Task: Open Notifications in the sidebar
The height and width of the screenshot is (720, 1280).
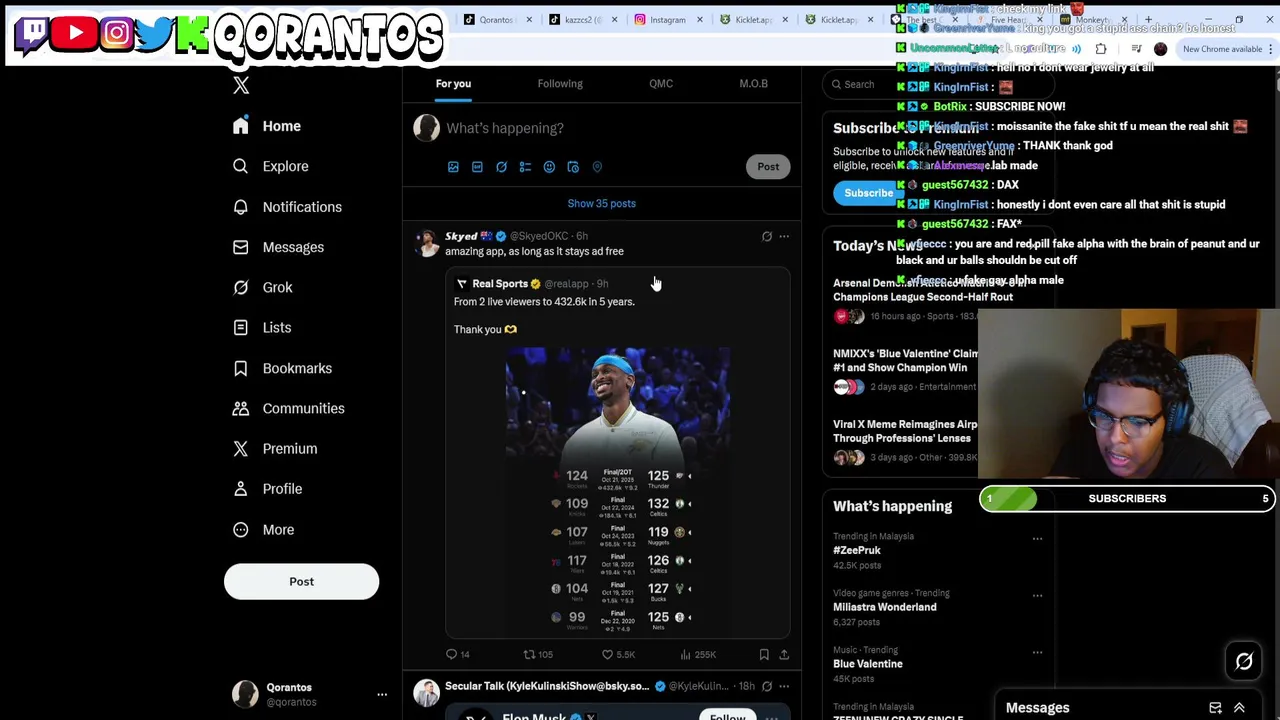Action: (x=288, y=207)
